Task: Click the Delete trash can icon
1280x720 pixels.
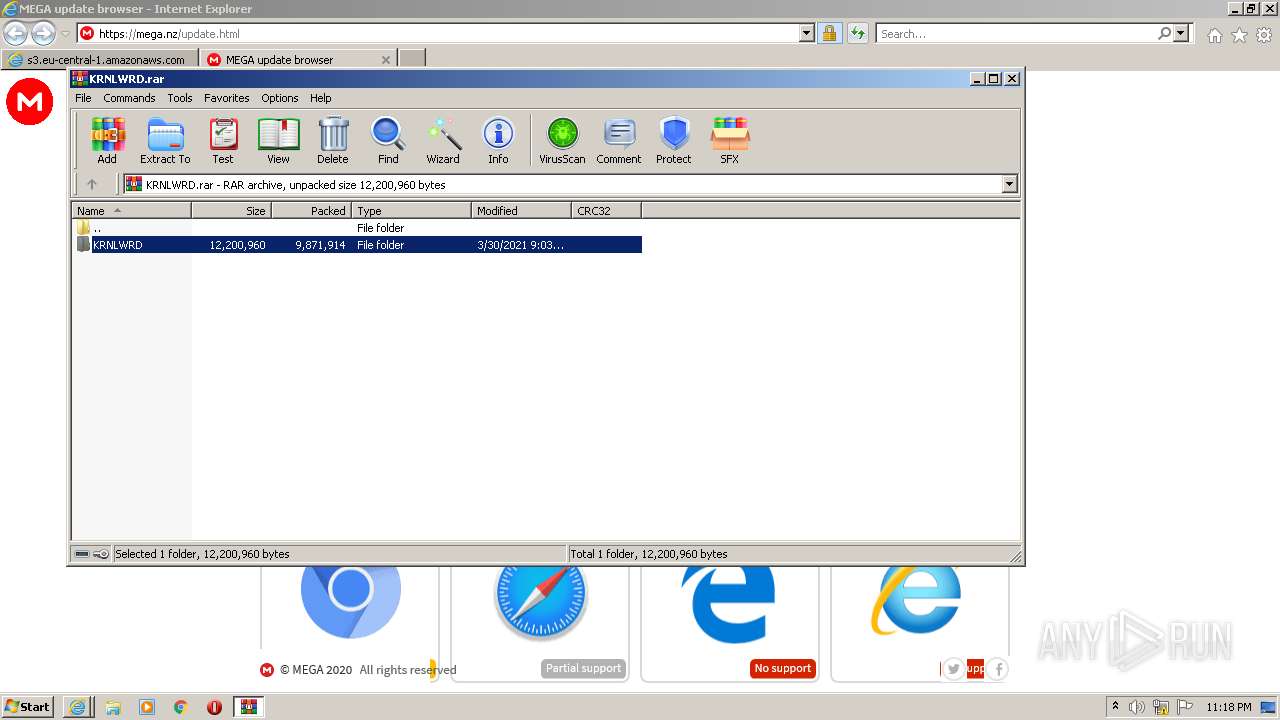Action: tap(333, 140)
